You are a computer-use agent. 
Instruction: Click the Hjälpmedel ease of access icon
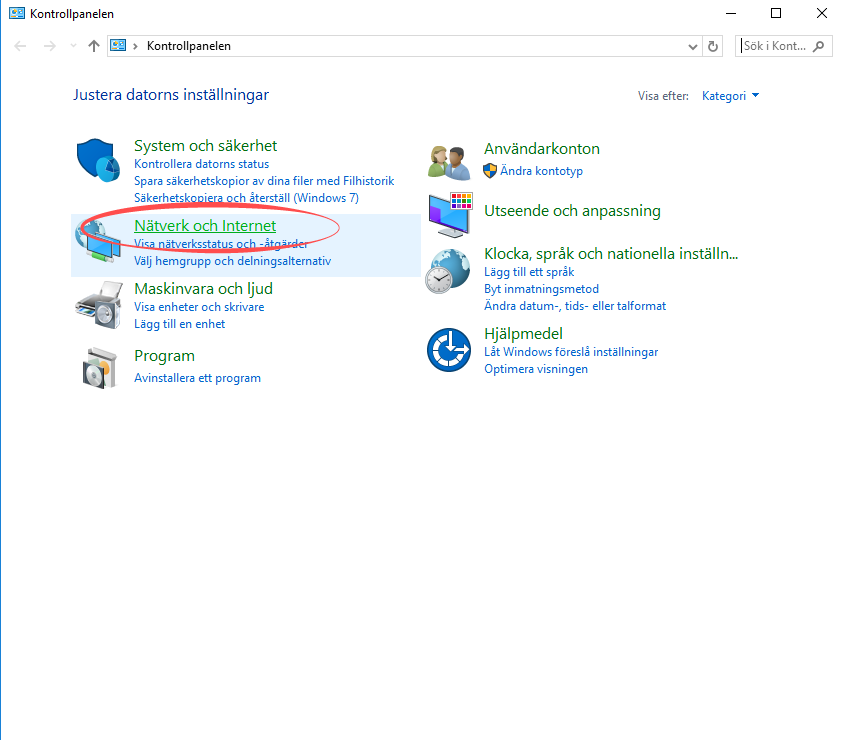point(449,350)
